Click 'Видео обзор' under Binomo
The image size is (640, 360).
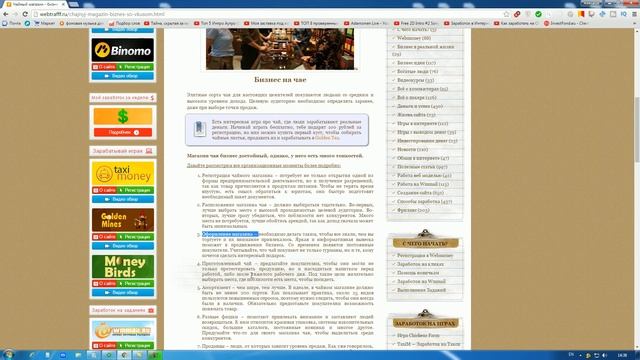(123, 76)
